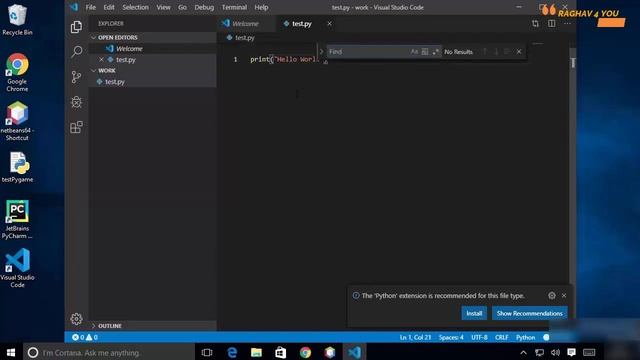Click CRLF line ending in status bar
Image resolution: width=640 pixels, height=360 pixels.
(502, 338)
